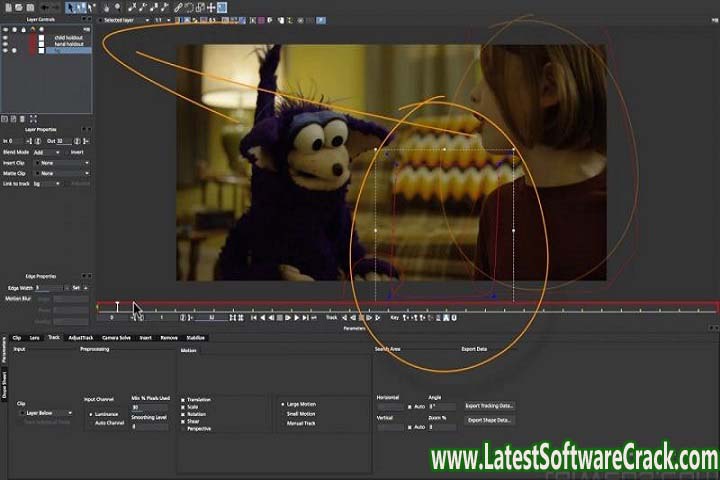This screenshot has height=480, width=720.
Task: Click the expand icon below layer list
Action: click(33, 119)
